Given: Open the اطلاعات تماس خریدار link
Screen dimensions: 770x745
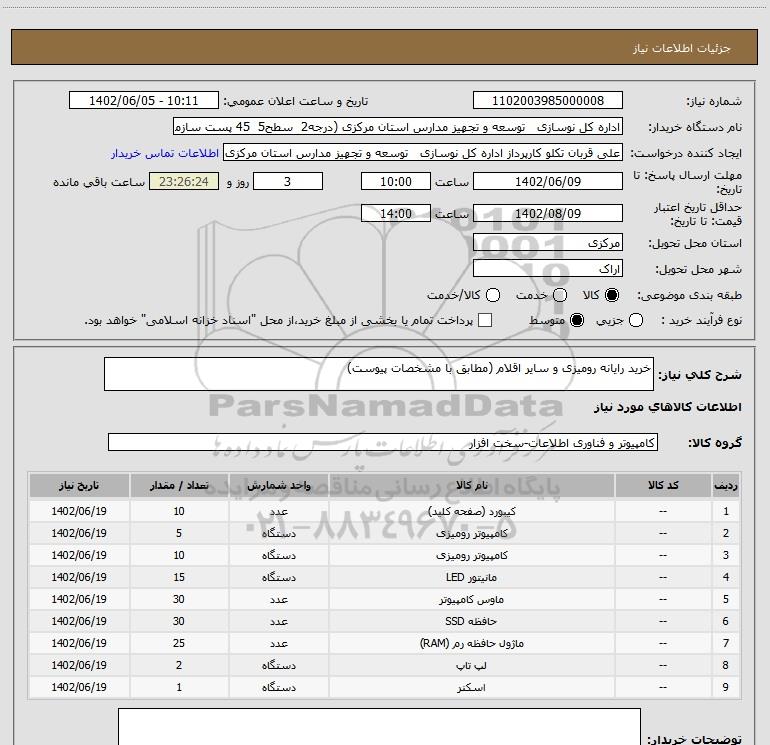Looking at the screenshot, I should click(x=165, y=153).
